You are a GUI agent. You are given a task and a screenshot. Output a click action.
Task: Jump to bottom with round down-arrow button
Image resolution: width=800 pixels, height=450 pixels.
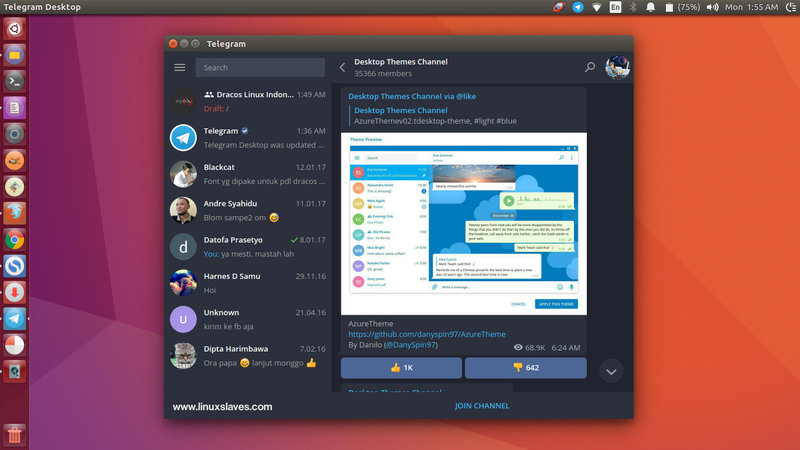point(611,371)
